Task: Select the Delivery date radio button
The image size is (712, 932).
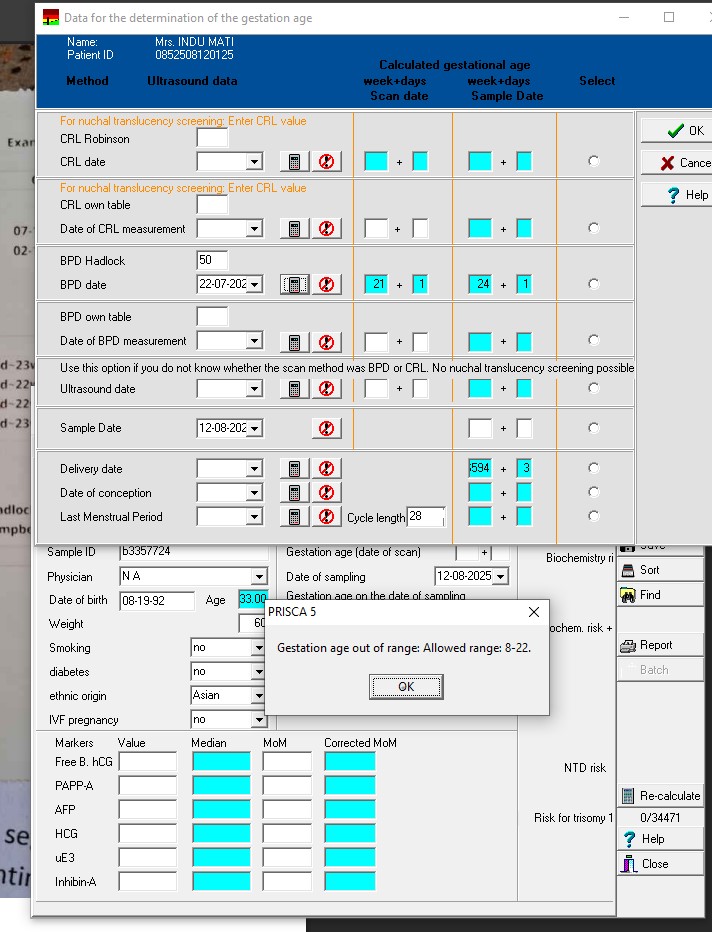Action: click(594, 468)
